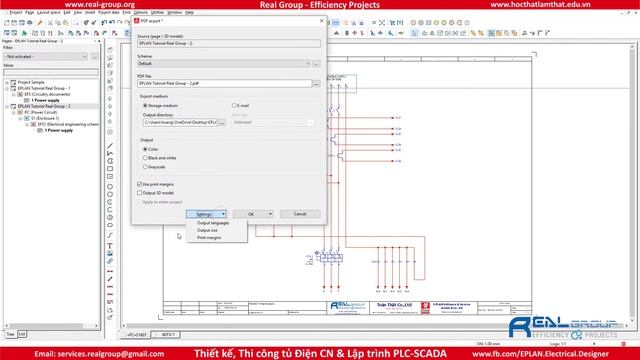Click the wrench settings icon in the toolbar
Screen dimensions: 640x360
pyautogui.click(x=40, y=23)
